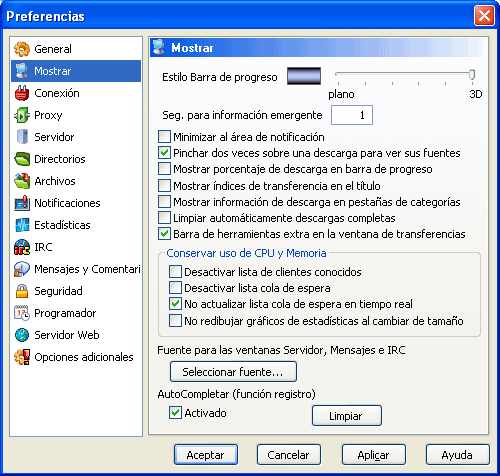Viewport: 500px width, 476px height.
Task: Click the progress bar style slider thumb
Action: [x=472, y=74]
